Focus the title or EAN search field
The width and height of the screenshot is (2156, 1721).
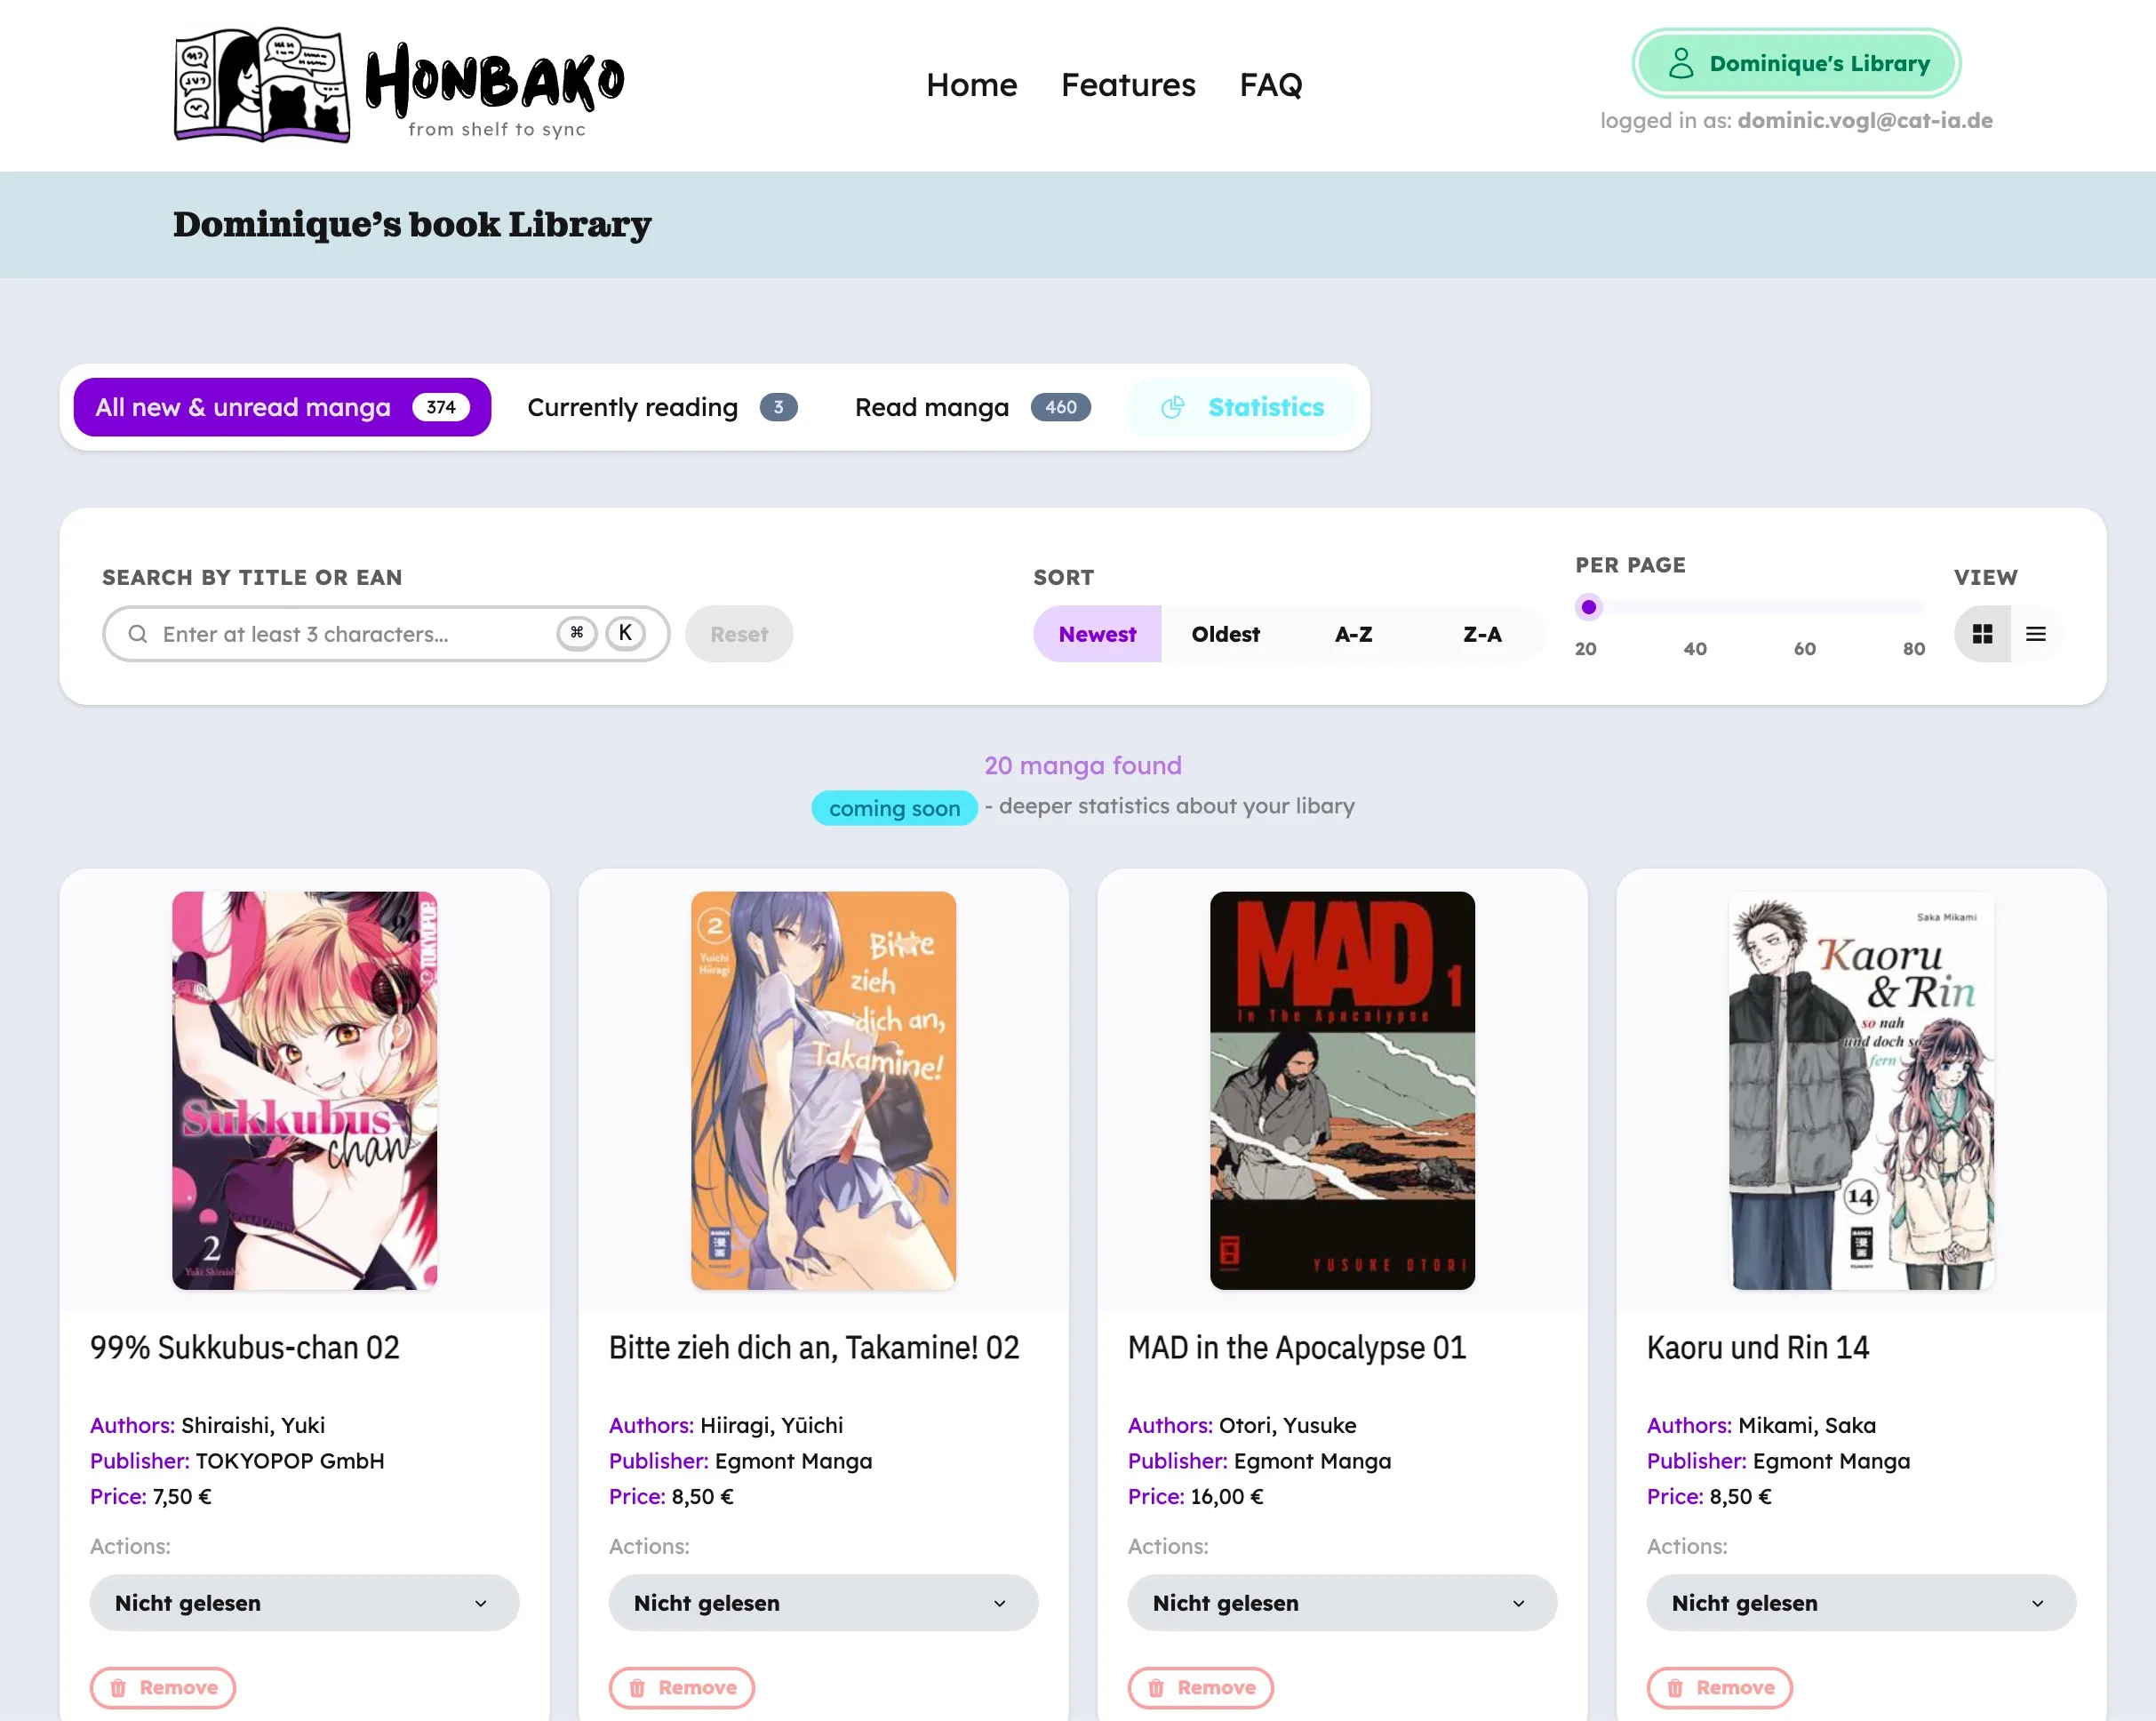tap(386, 634)
